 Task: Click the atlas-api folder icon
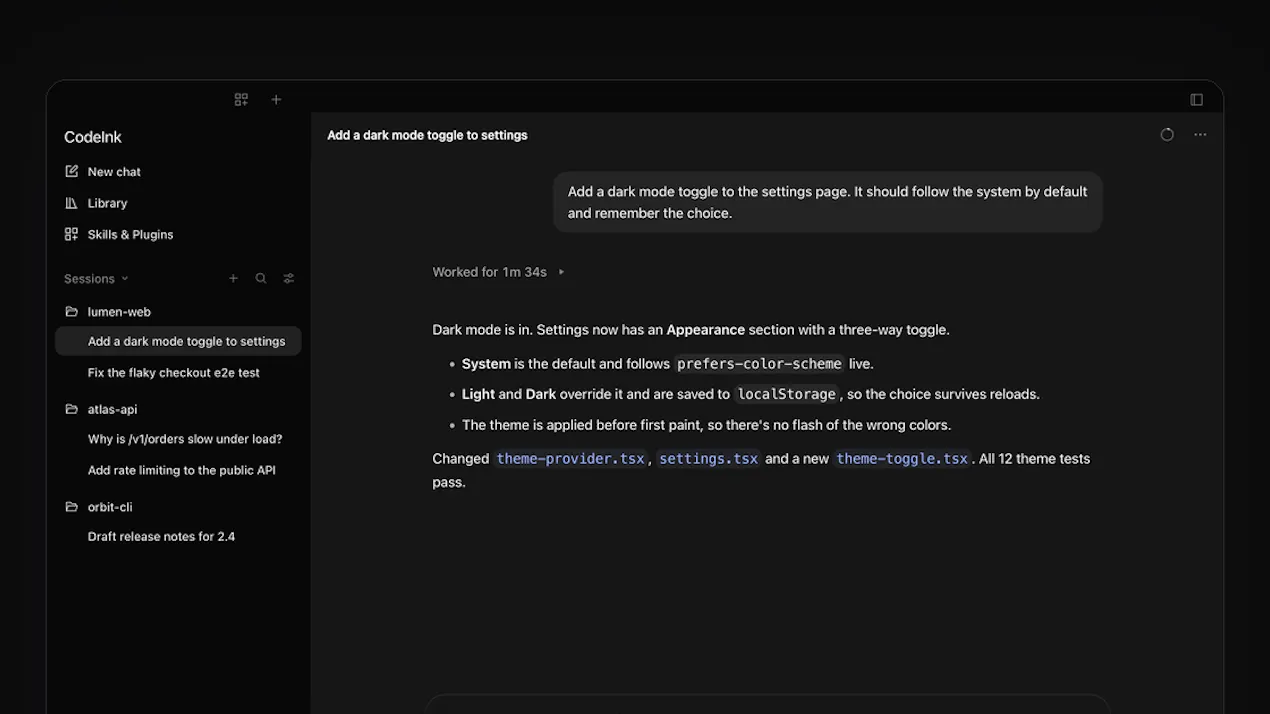click(71, 409)
